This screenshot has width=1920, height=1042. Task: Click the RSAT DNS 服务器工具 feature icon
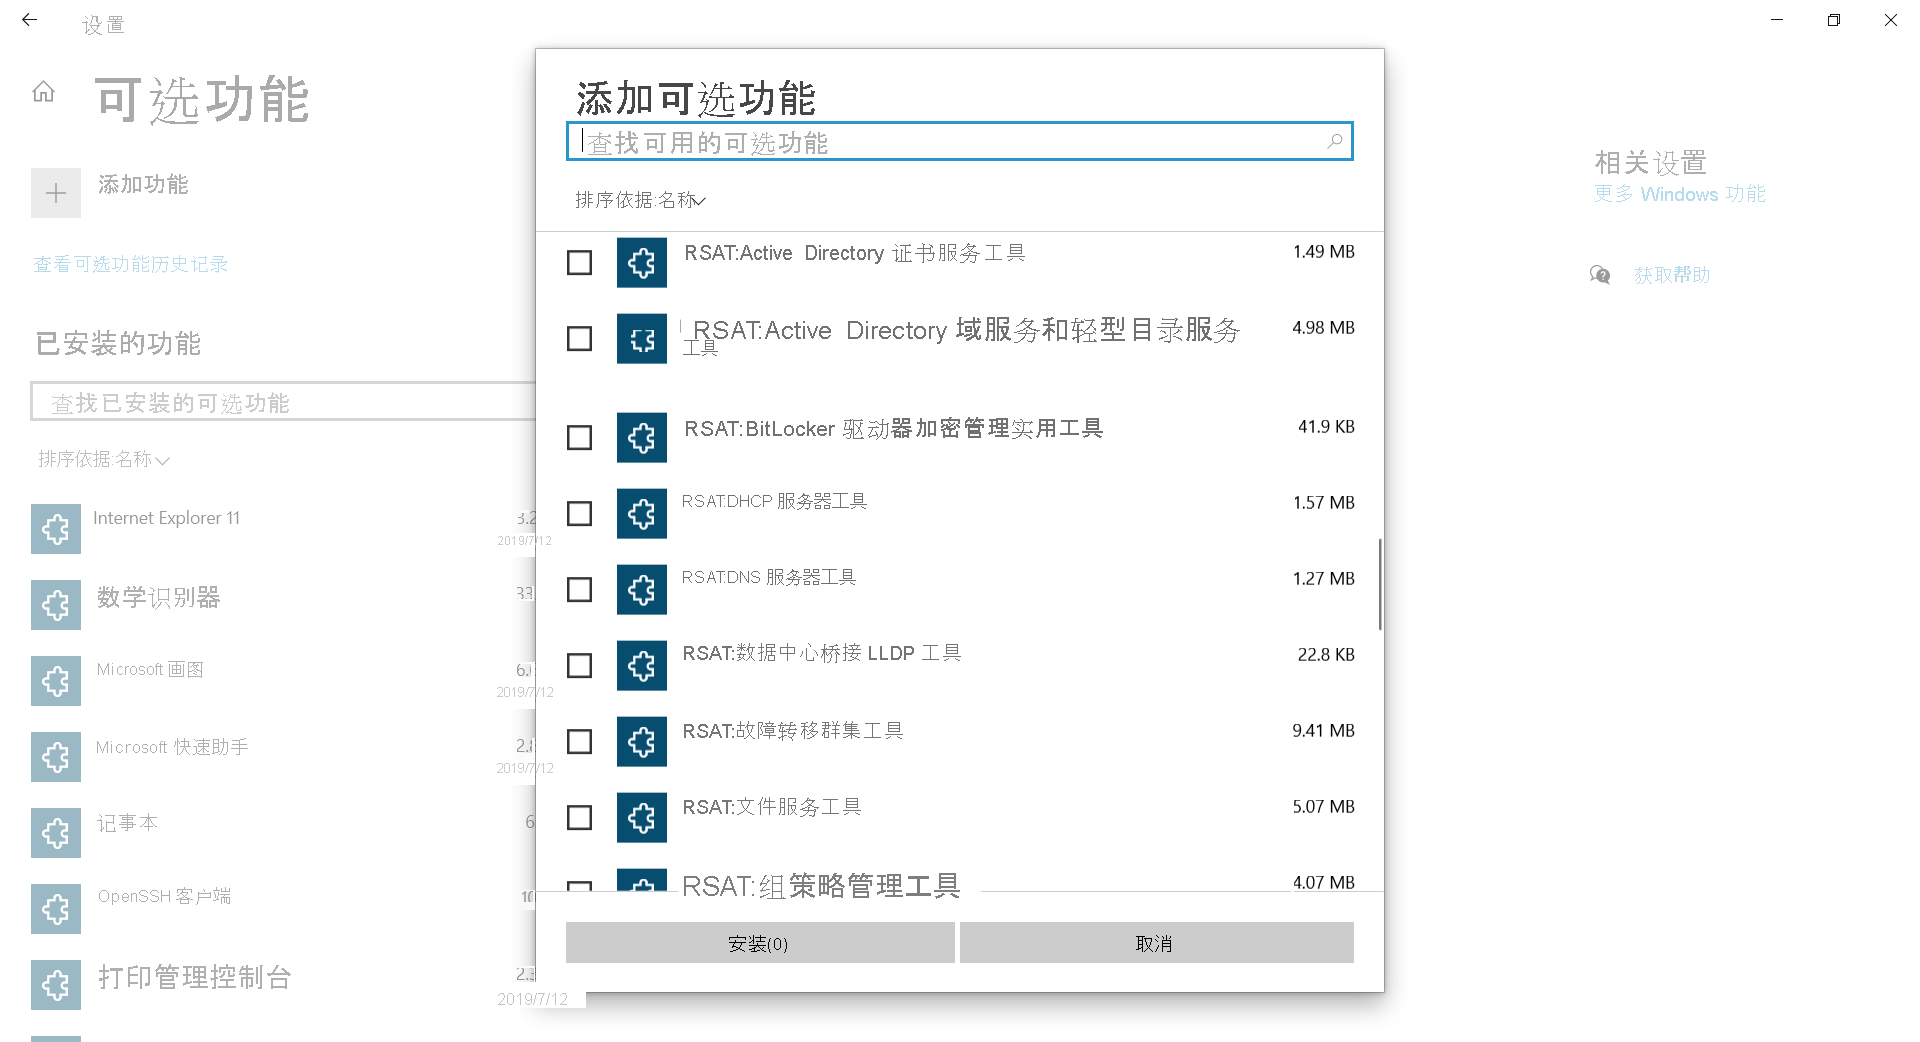pos(642,590)
